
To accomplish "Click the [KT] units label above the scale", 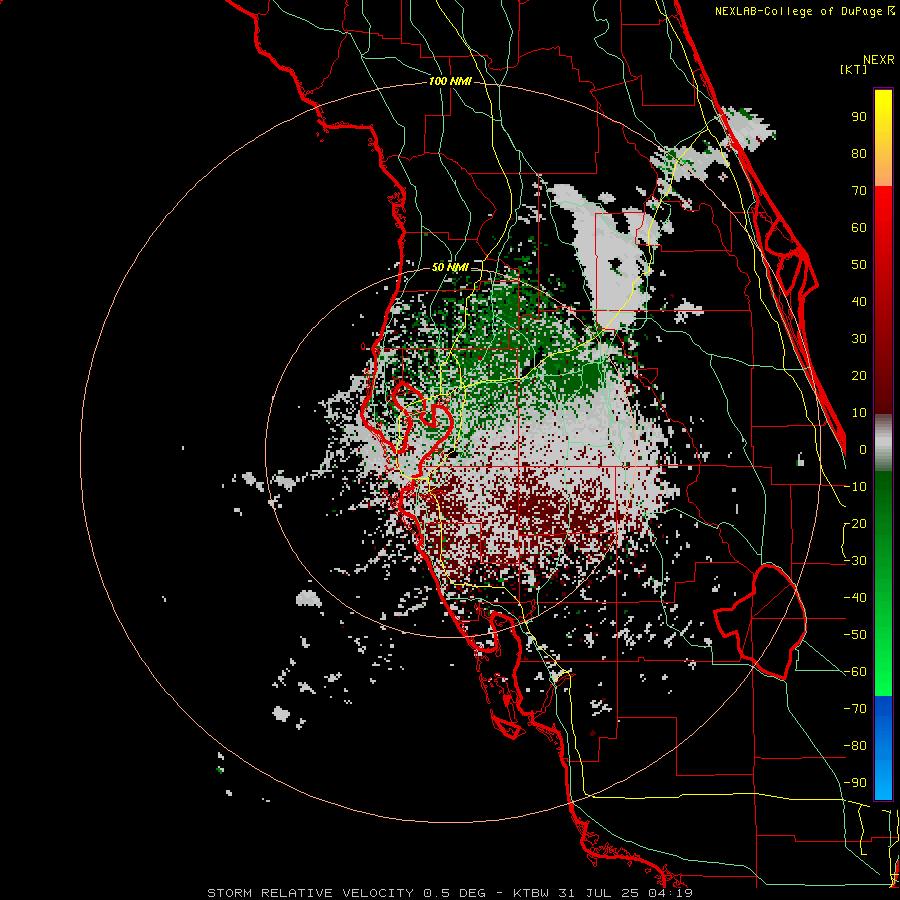I will coord(854,69).
